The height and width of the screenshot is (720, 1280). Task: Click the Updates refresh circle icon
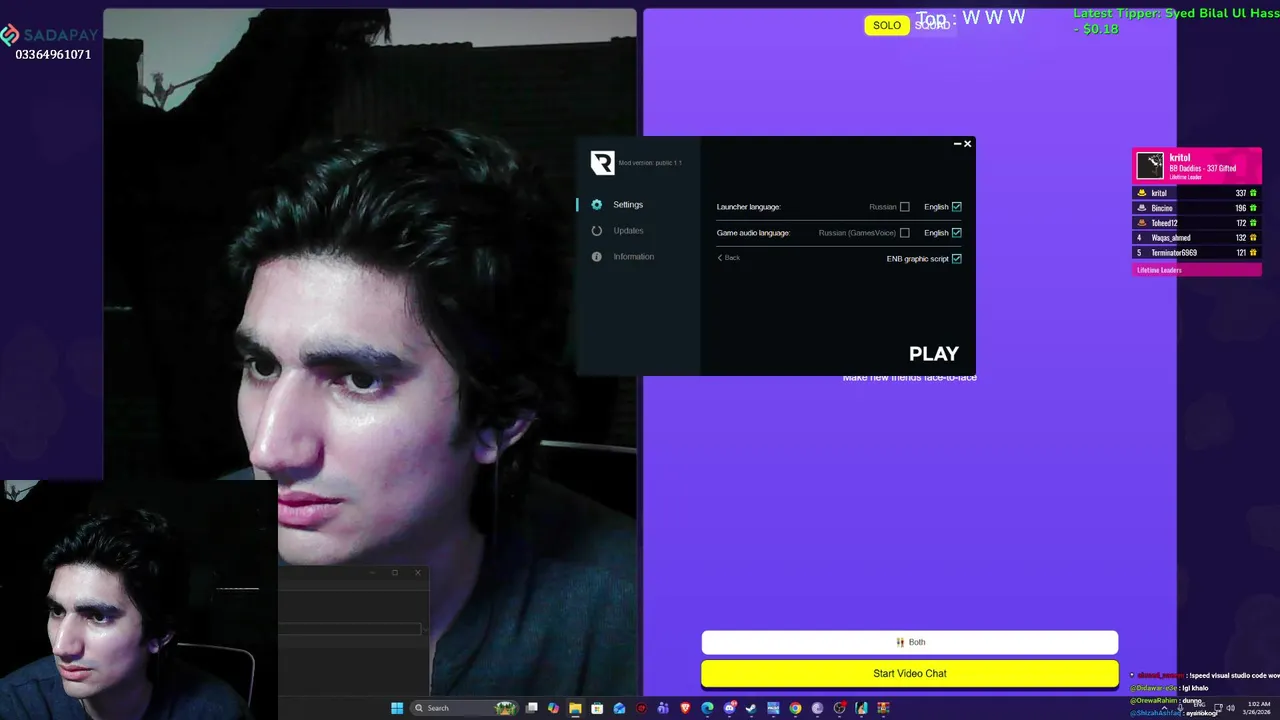click(x=597, y=230)
